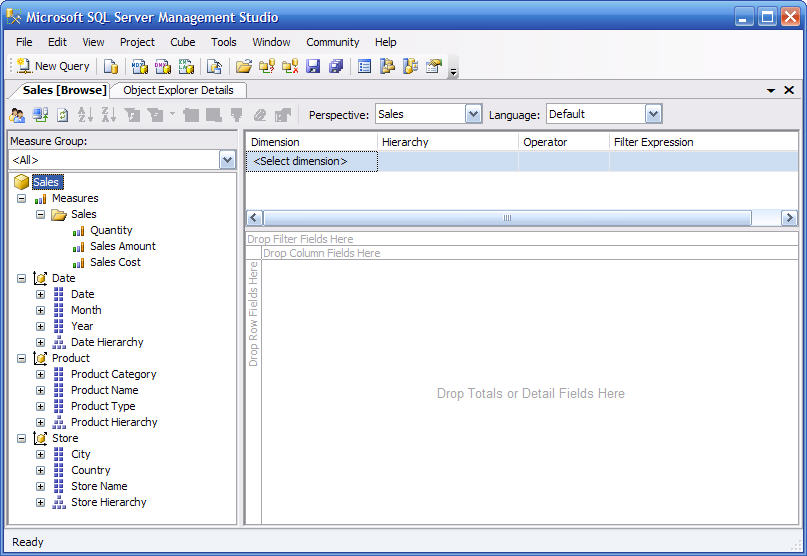The height and width of the screenshot is (556, 807).
Task: Start an Analysis Services MDX query
Action: pos(139,66)
